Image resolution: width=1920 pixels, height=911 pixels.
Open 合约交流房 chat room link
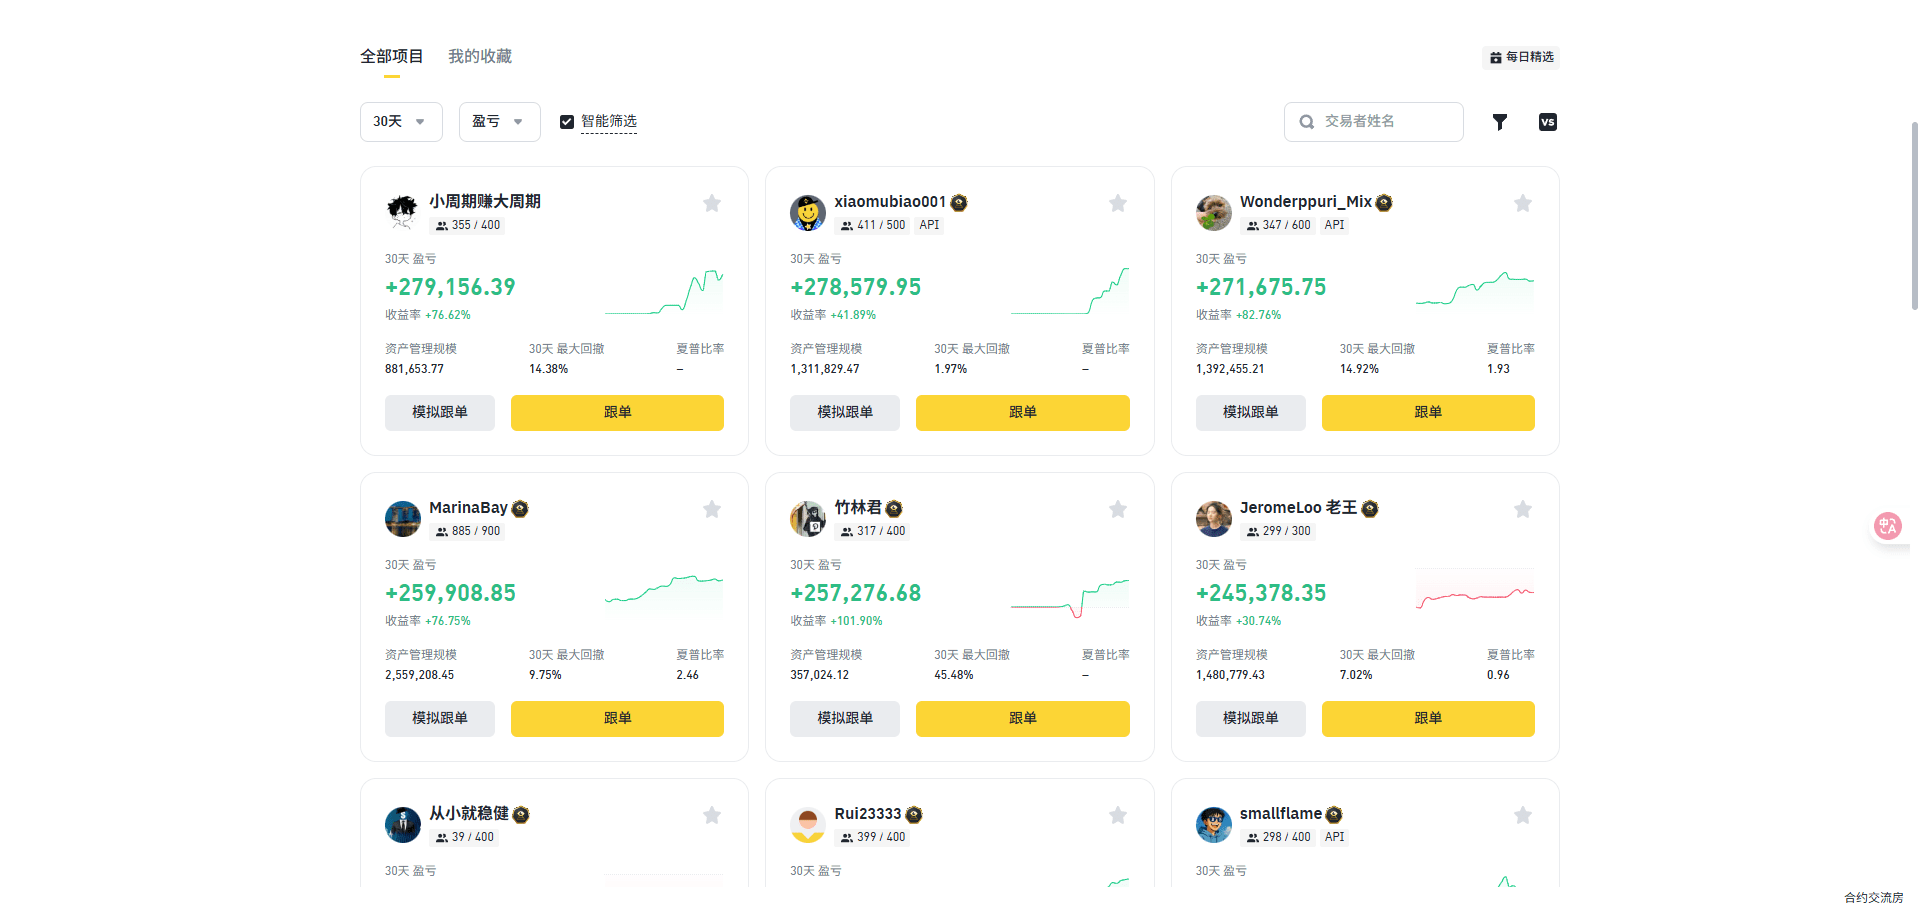(1874, 897)
